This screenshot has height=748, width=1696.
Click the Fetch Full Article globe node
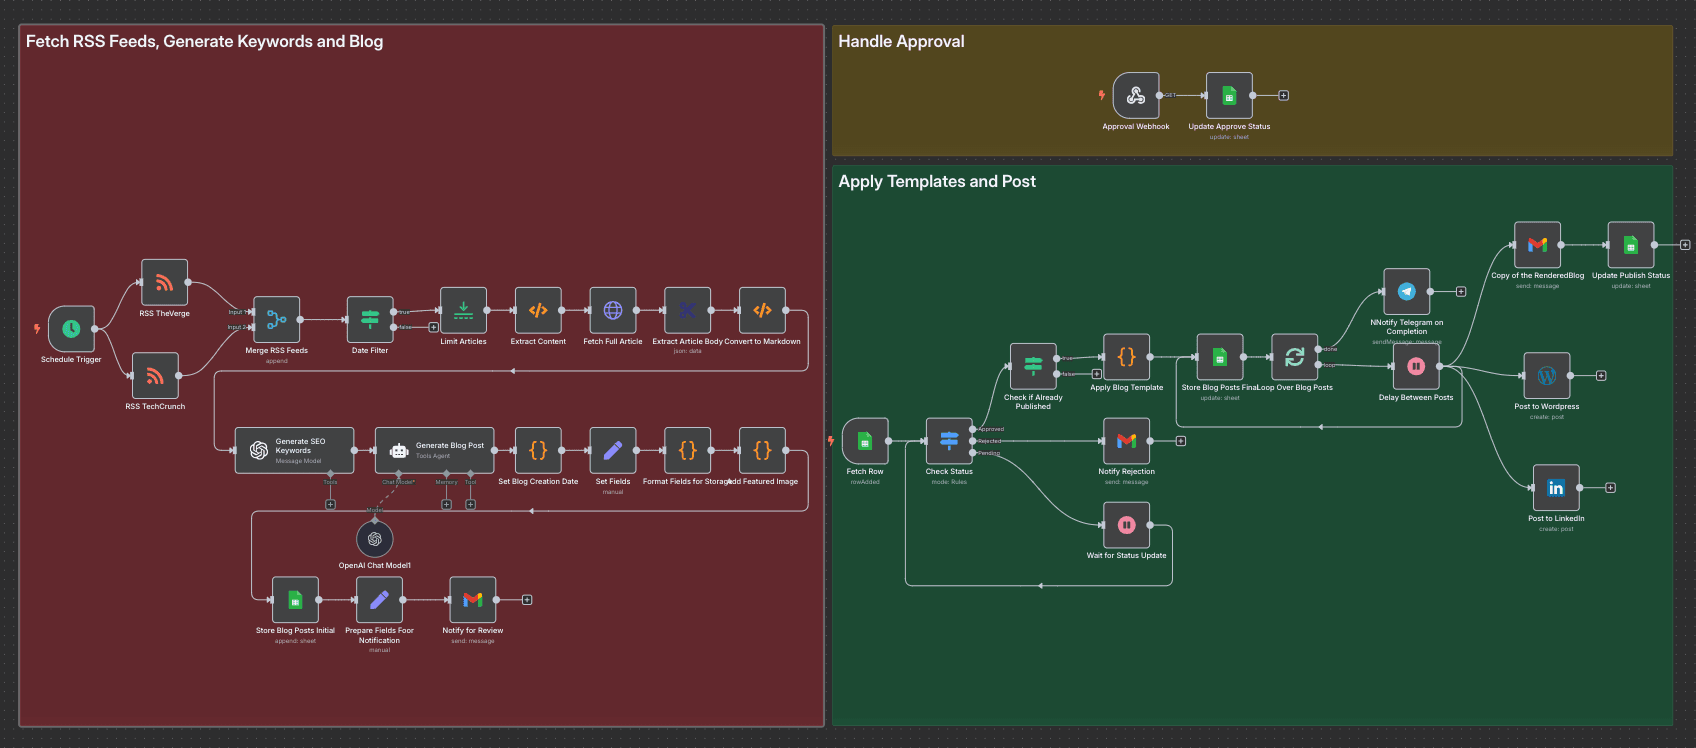click(x=613, y=311)
